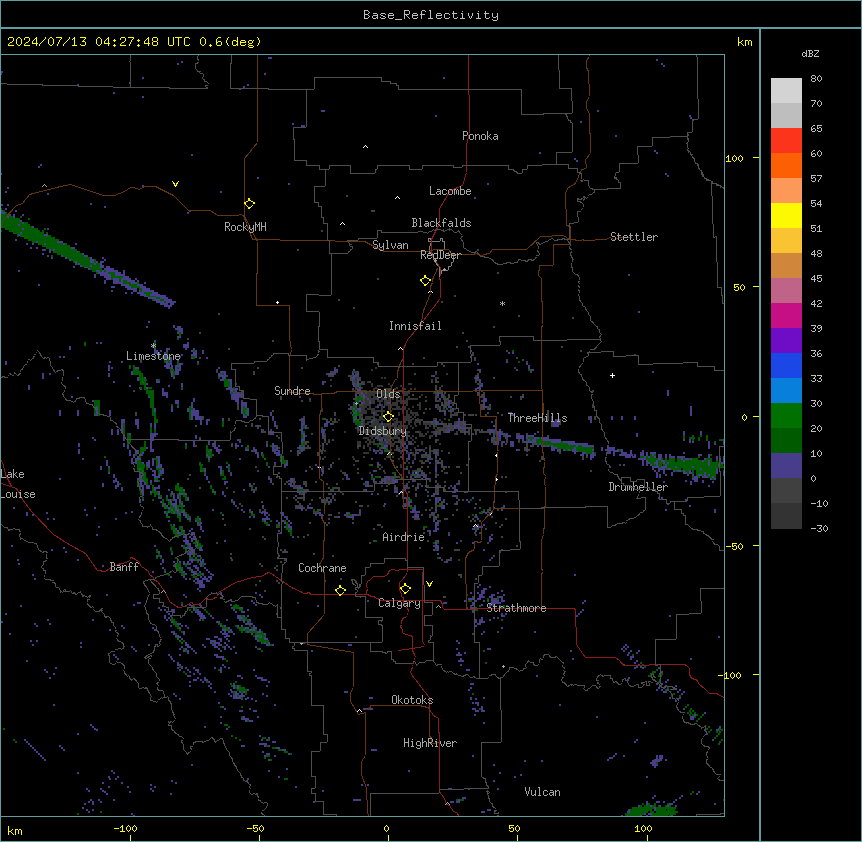Click the km unit label top right

point(744,42)
